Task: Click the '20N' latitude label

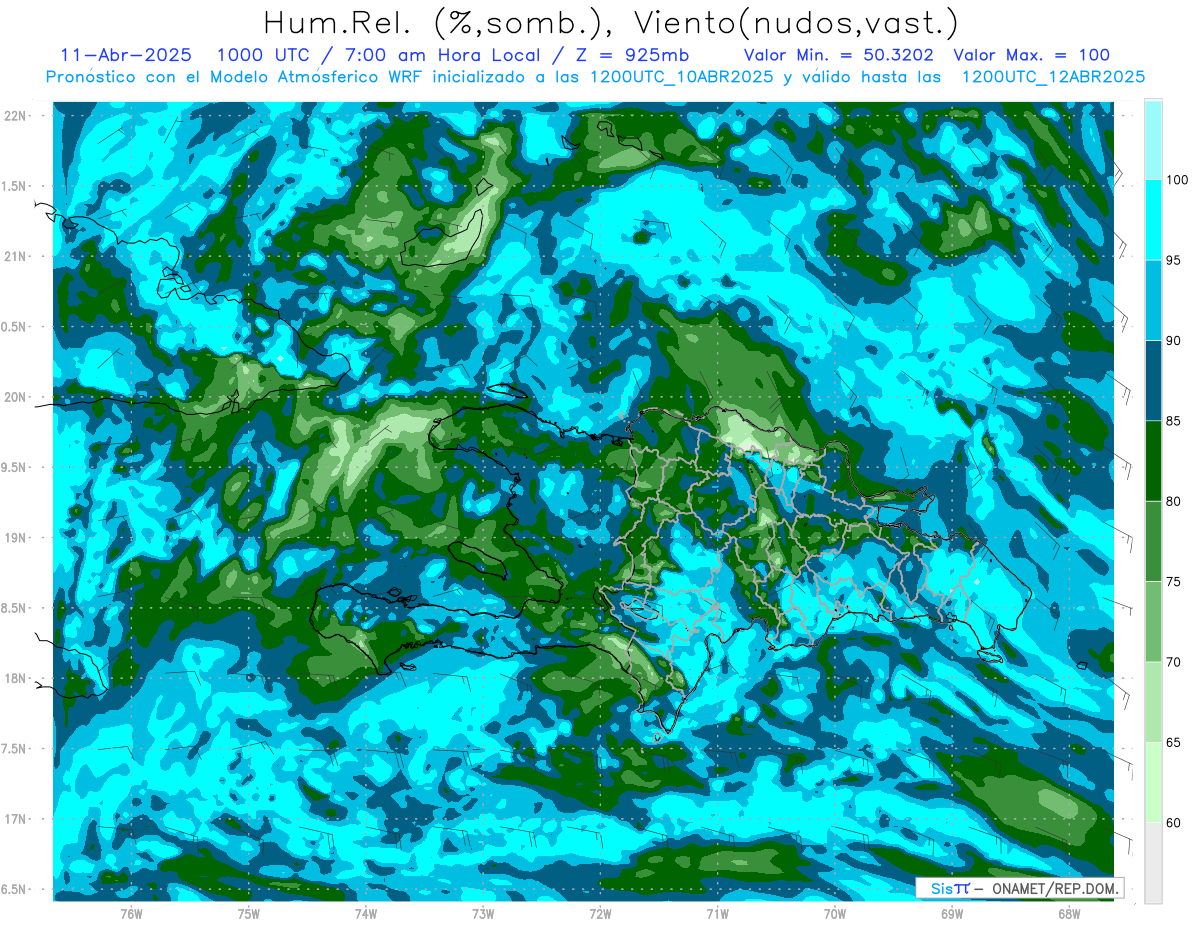Action: coord(15,397)
